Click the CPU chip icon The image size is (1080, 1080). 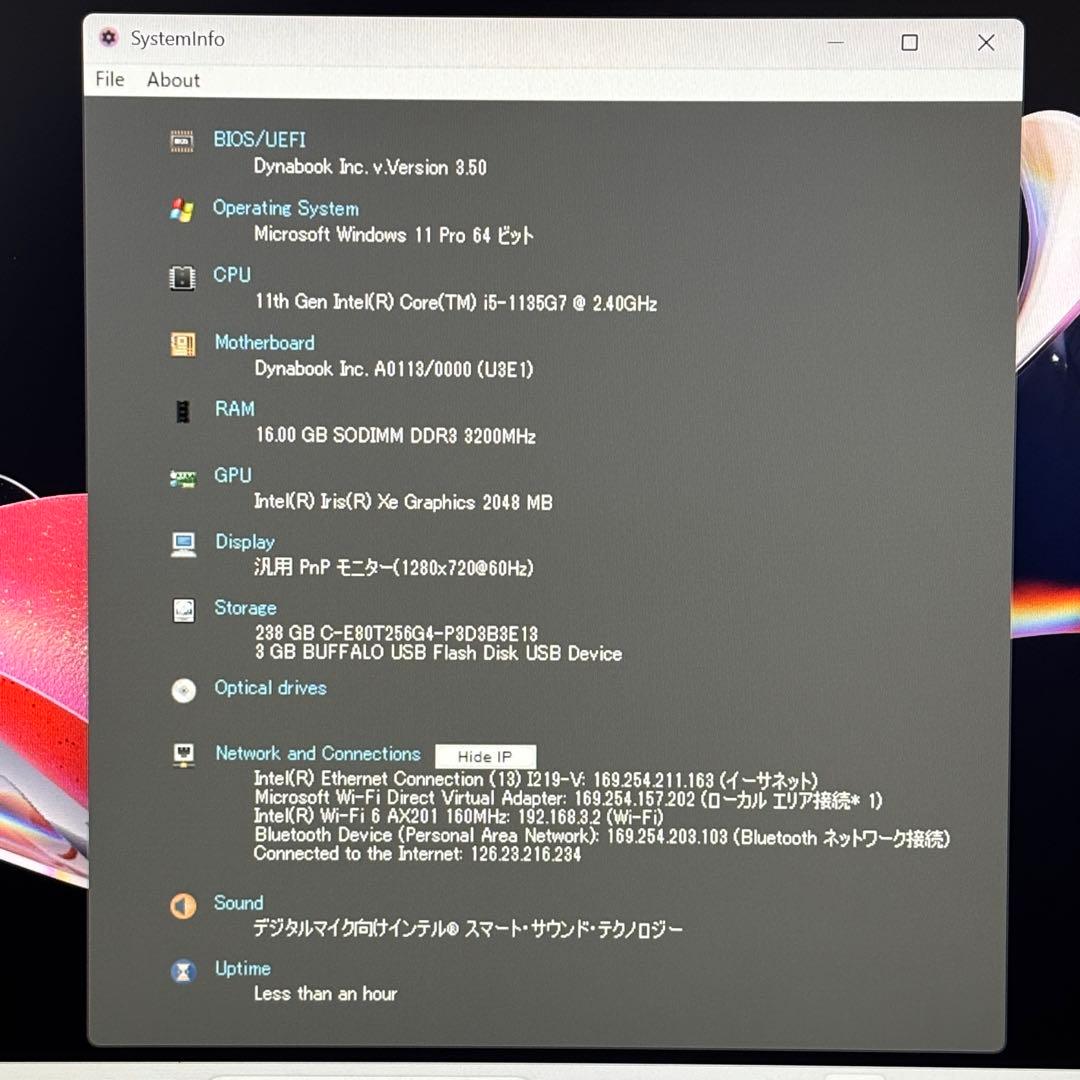[183, 277]
